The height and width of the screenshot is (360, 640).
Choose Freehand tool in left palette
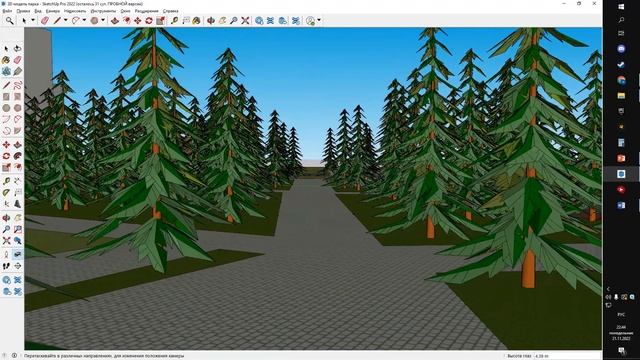[x=18, y=85]
